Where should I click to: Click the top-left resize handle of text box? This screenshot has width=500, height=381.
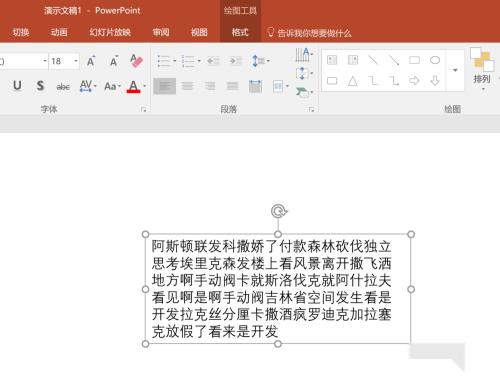point(145,234)
